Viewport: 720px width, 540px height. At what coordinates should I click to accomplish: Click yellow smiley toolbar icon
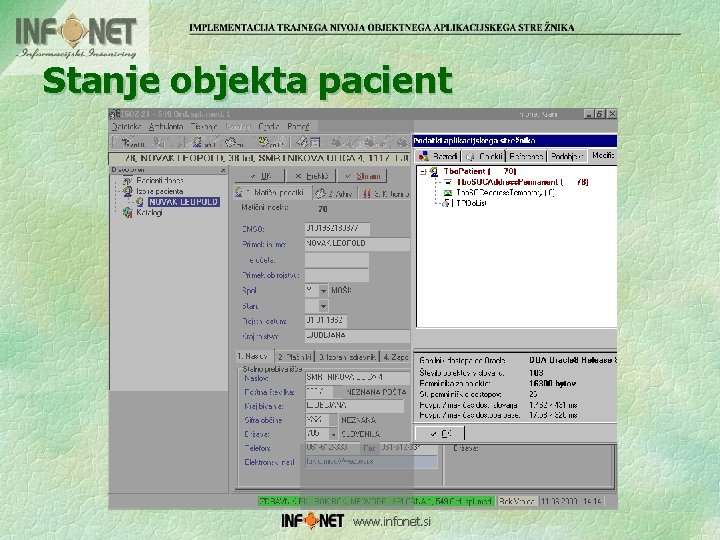[x=263, y=142]
